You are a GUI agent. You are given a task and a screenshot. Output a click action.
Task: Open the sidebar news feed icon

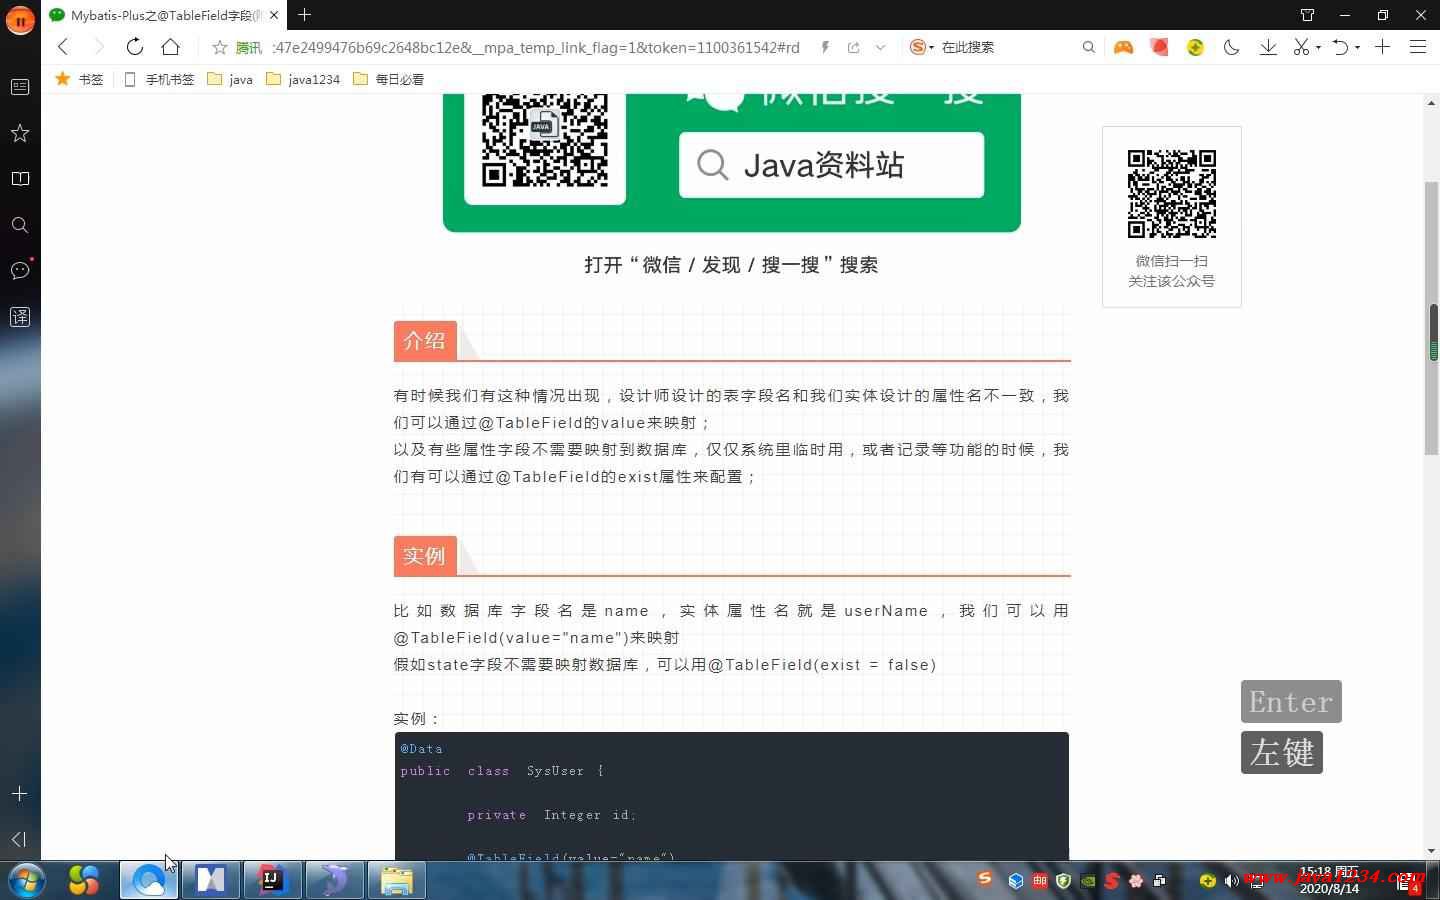20,87
